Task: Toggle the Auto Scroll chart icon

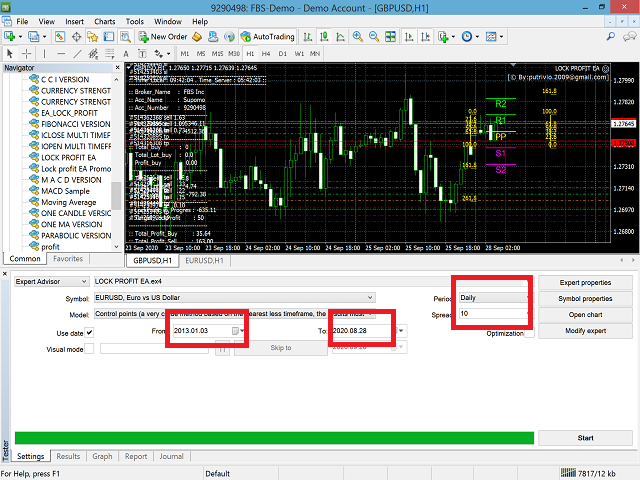Action: click(x=409, y=37)
